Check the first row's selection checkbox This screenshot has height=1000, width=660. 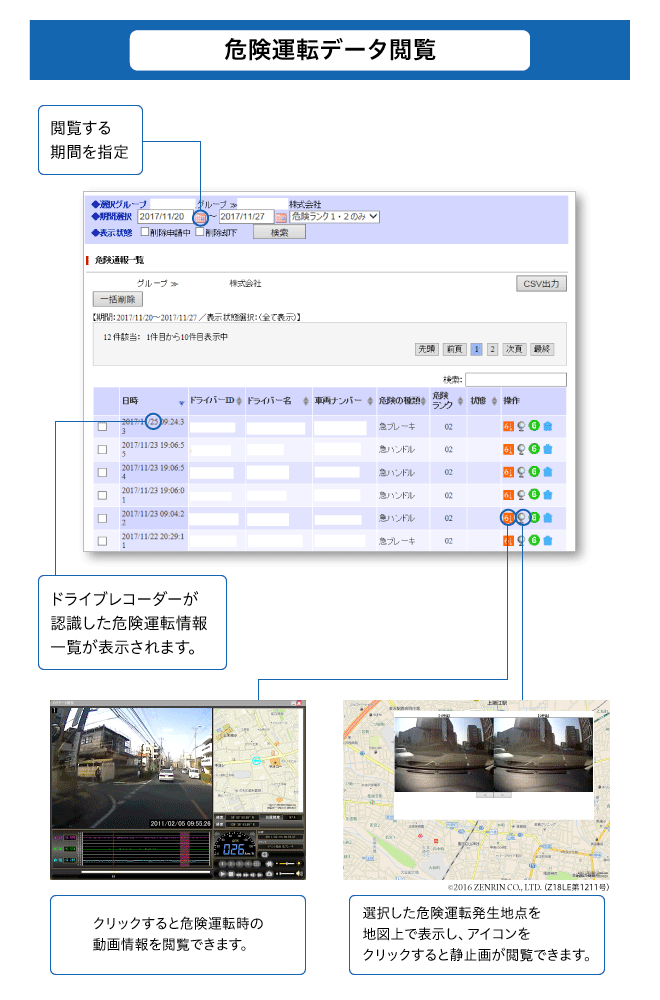[102, 426]
